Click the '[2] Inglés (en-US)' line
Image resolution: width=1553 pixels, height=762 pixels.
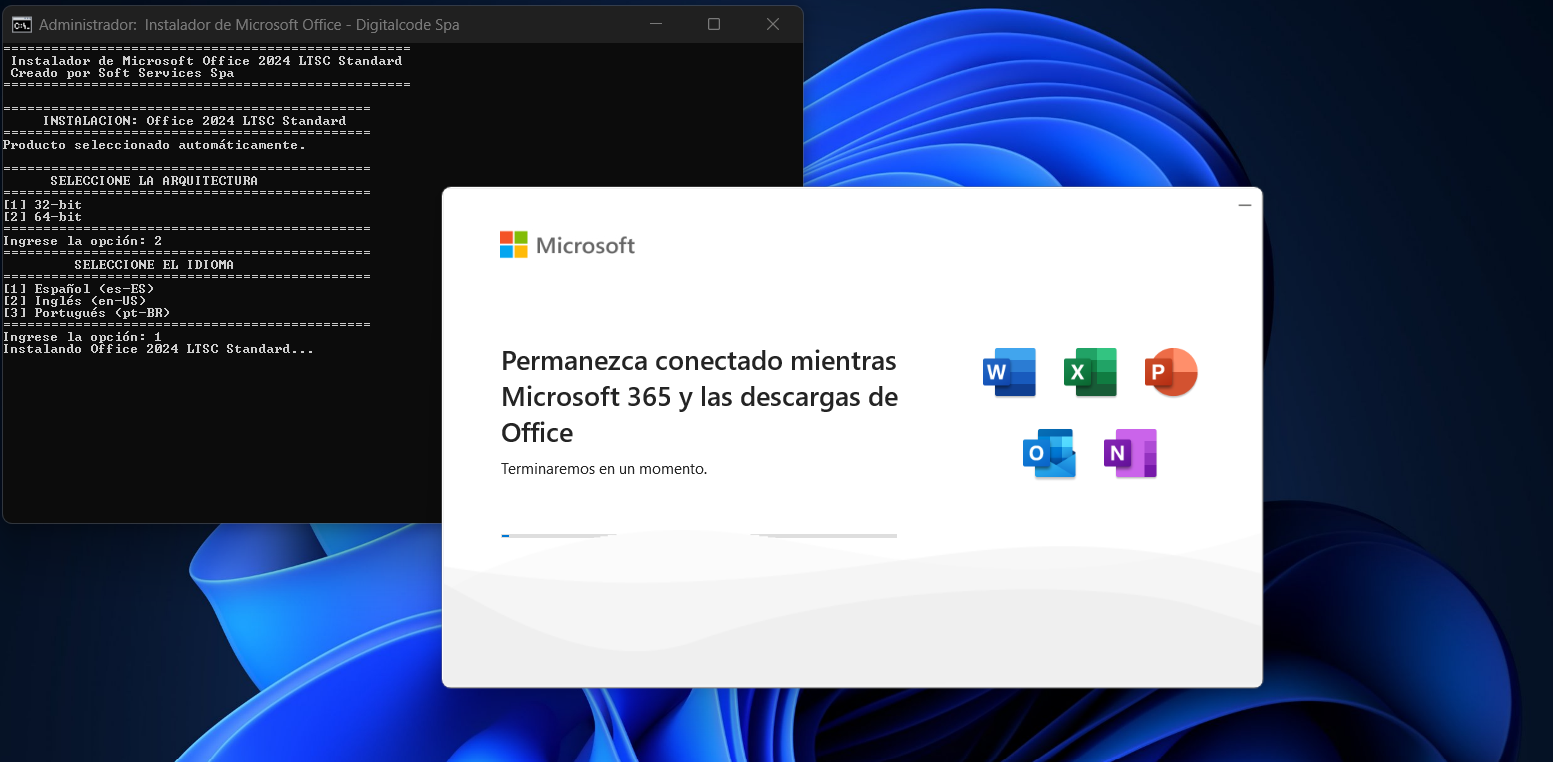[x=75, y=301]
